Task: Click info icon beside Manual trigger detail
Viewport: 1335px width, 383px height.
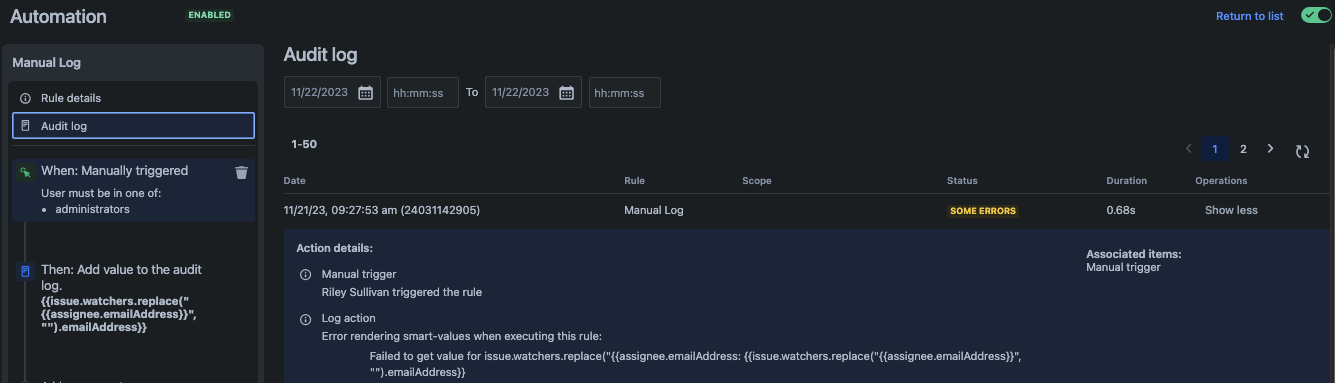Action: point(305,274)
